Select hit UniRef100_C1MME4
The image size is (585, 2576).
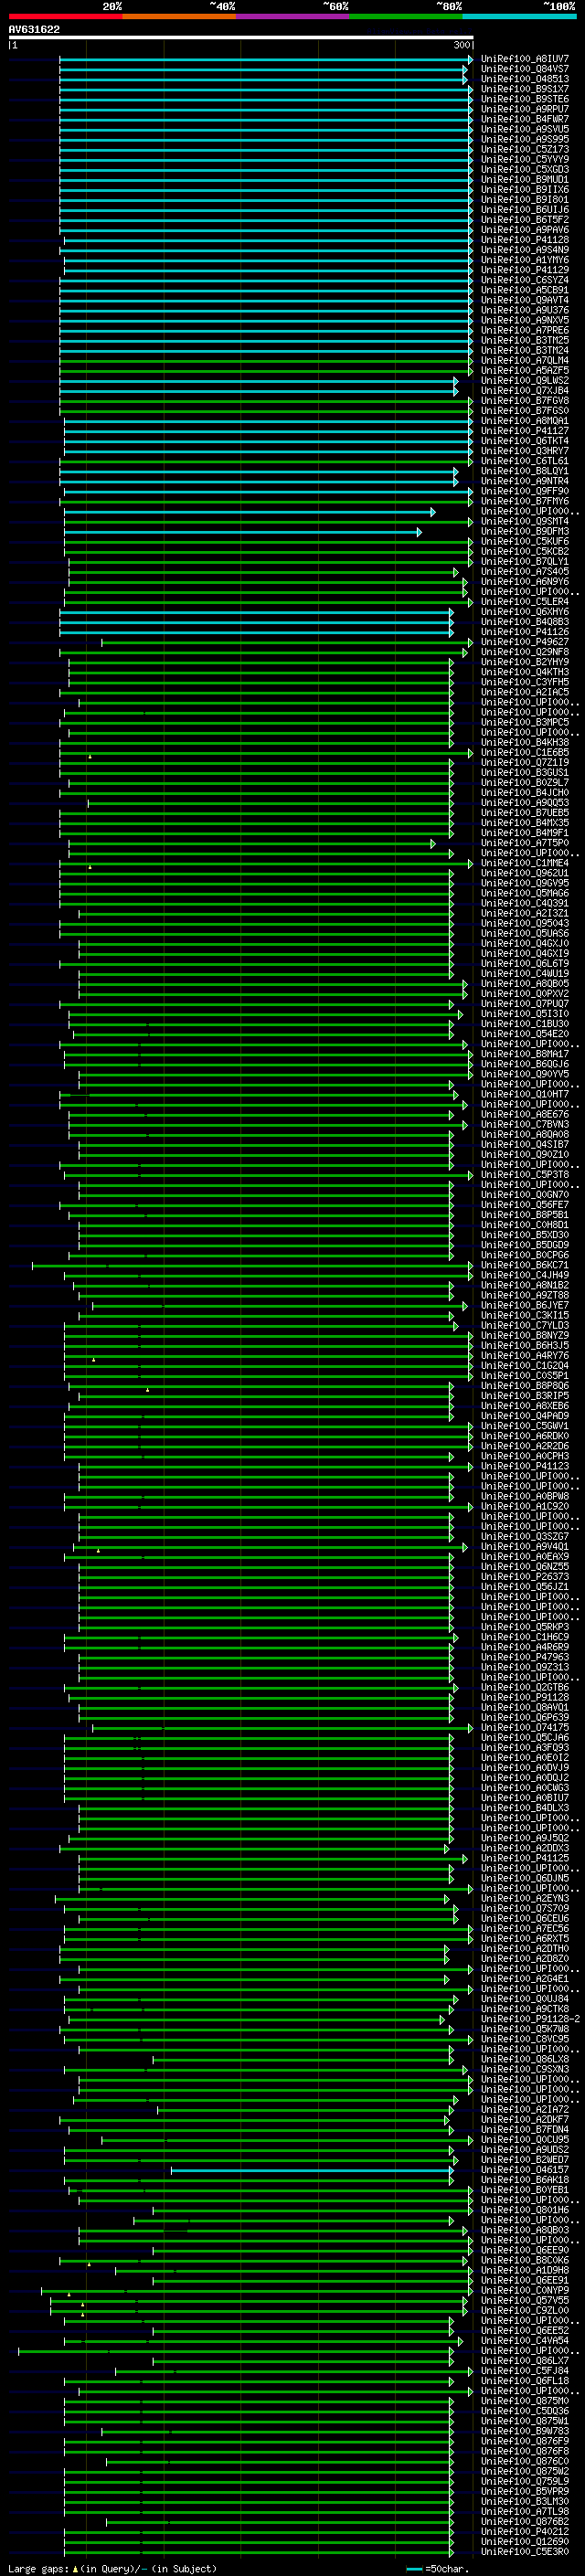524,863
